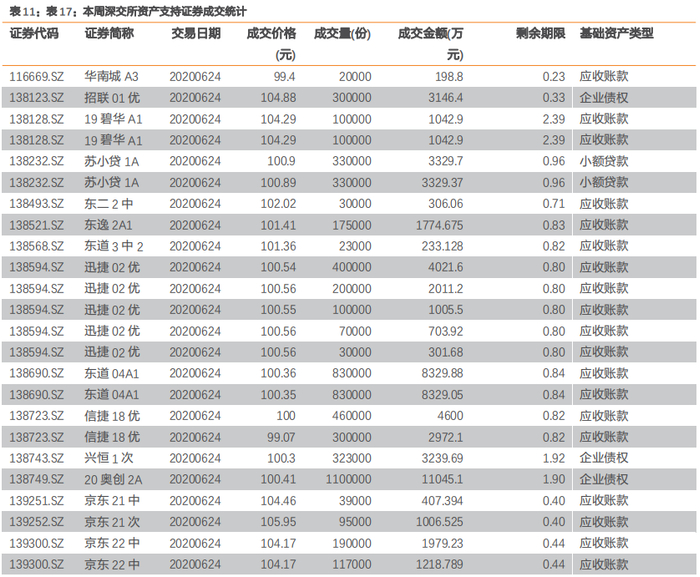Select the name 东逸 2A1

tap(108, 225)
